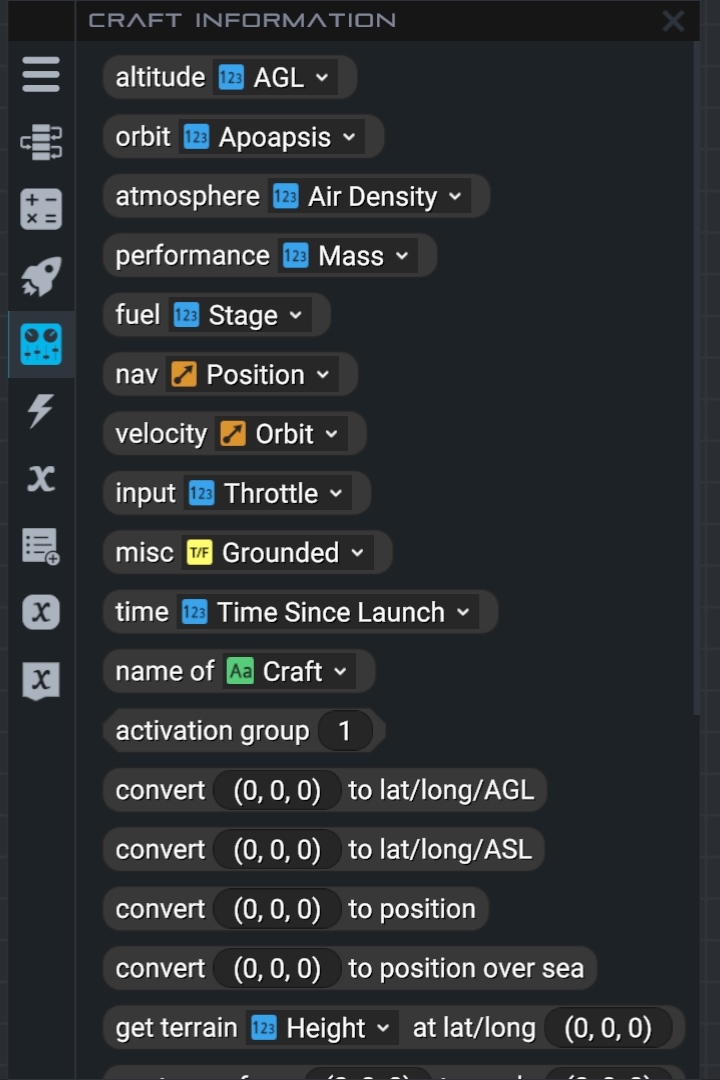Select the program flow blocks category icon
The height and width of the screenshot is (1080, 720).
pyautogui.click(x=41, y=142)
